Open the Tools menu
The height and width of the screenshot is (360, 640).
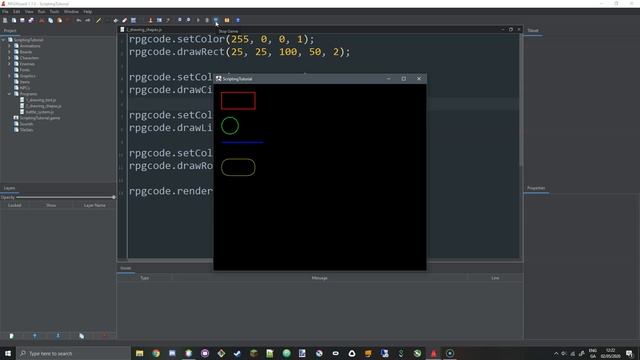(54, 12)
